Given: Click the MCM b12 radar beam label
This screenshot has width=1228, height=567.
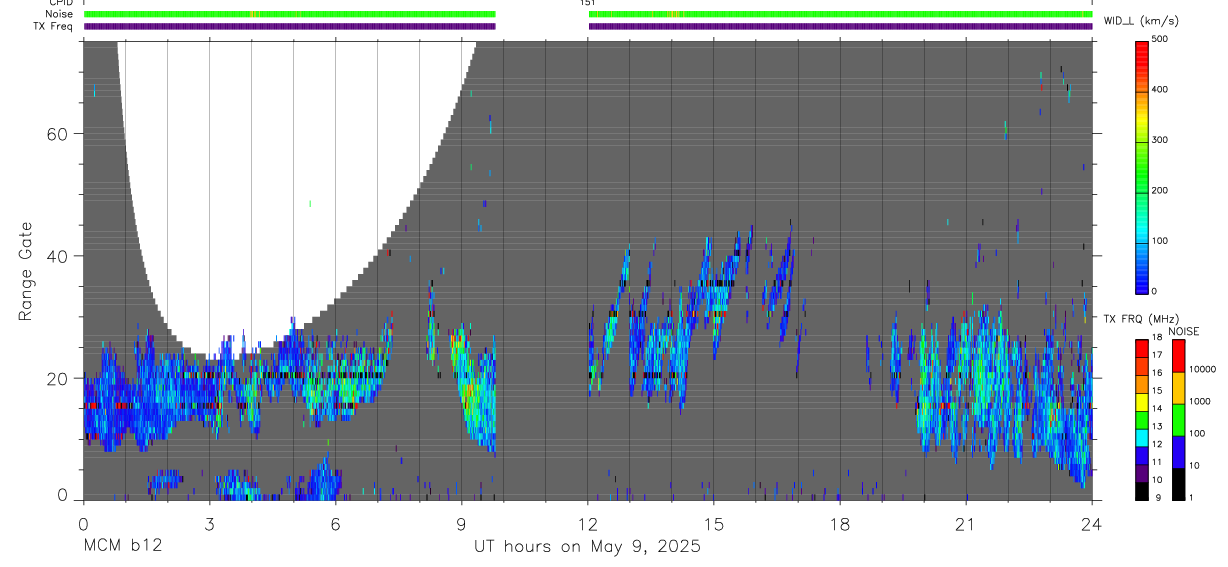Looking at the screenshot, I should tap(121, 547).
